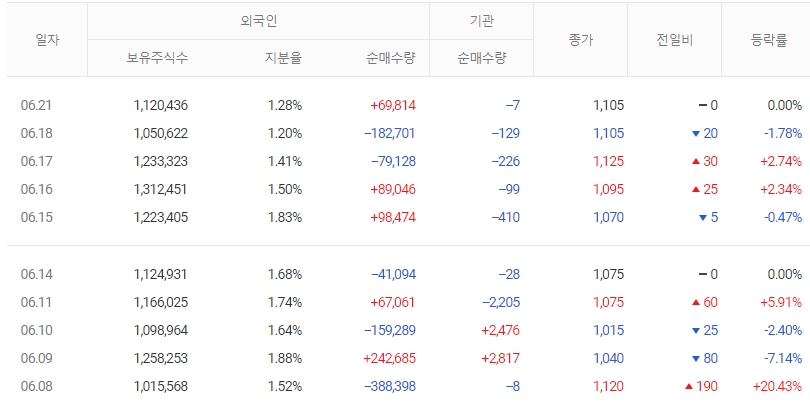The height and width of the screenshot is (403, 810).
Task: Click the +2.74% change rate
Action: 781,162
